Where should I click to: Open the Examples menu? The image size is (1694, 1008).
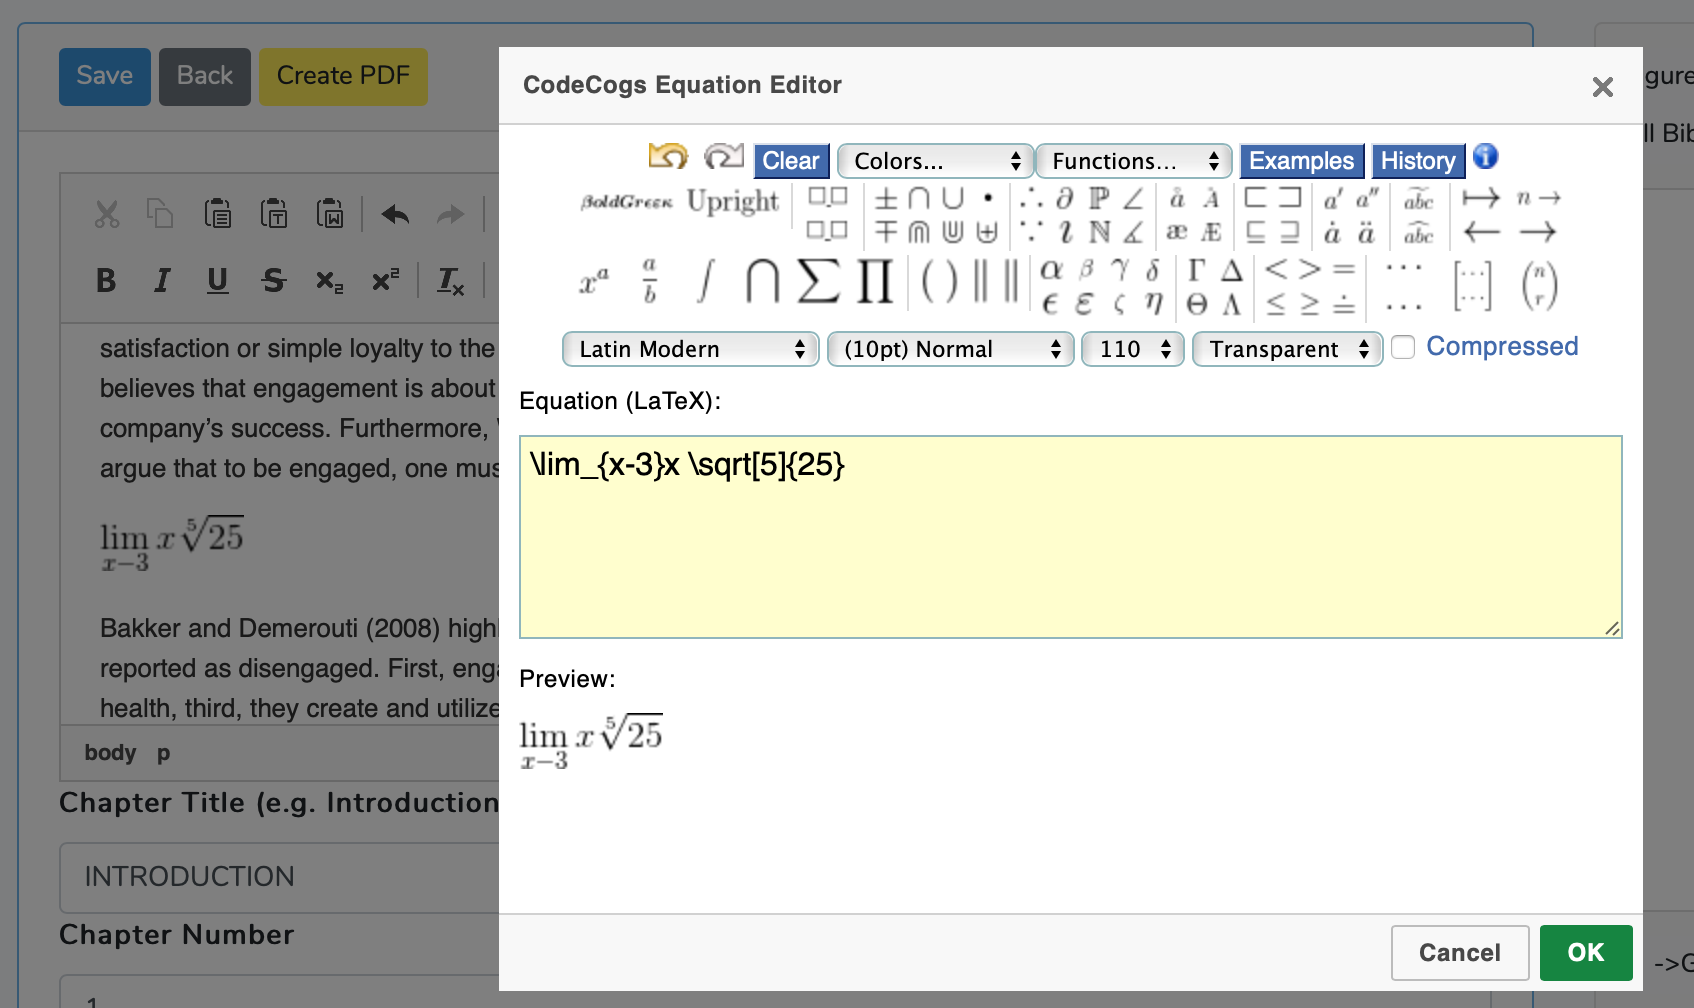[1301, 161]
